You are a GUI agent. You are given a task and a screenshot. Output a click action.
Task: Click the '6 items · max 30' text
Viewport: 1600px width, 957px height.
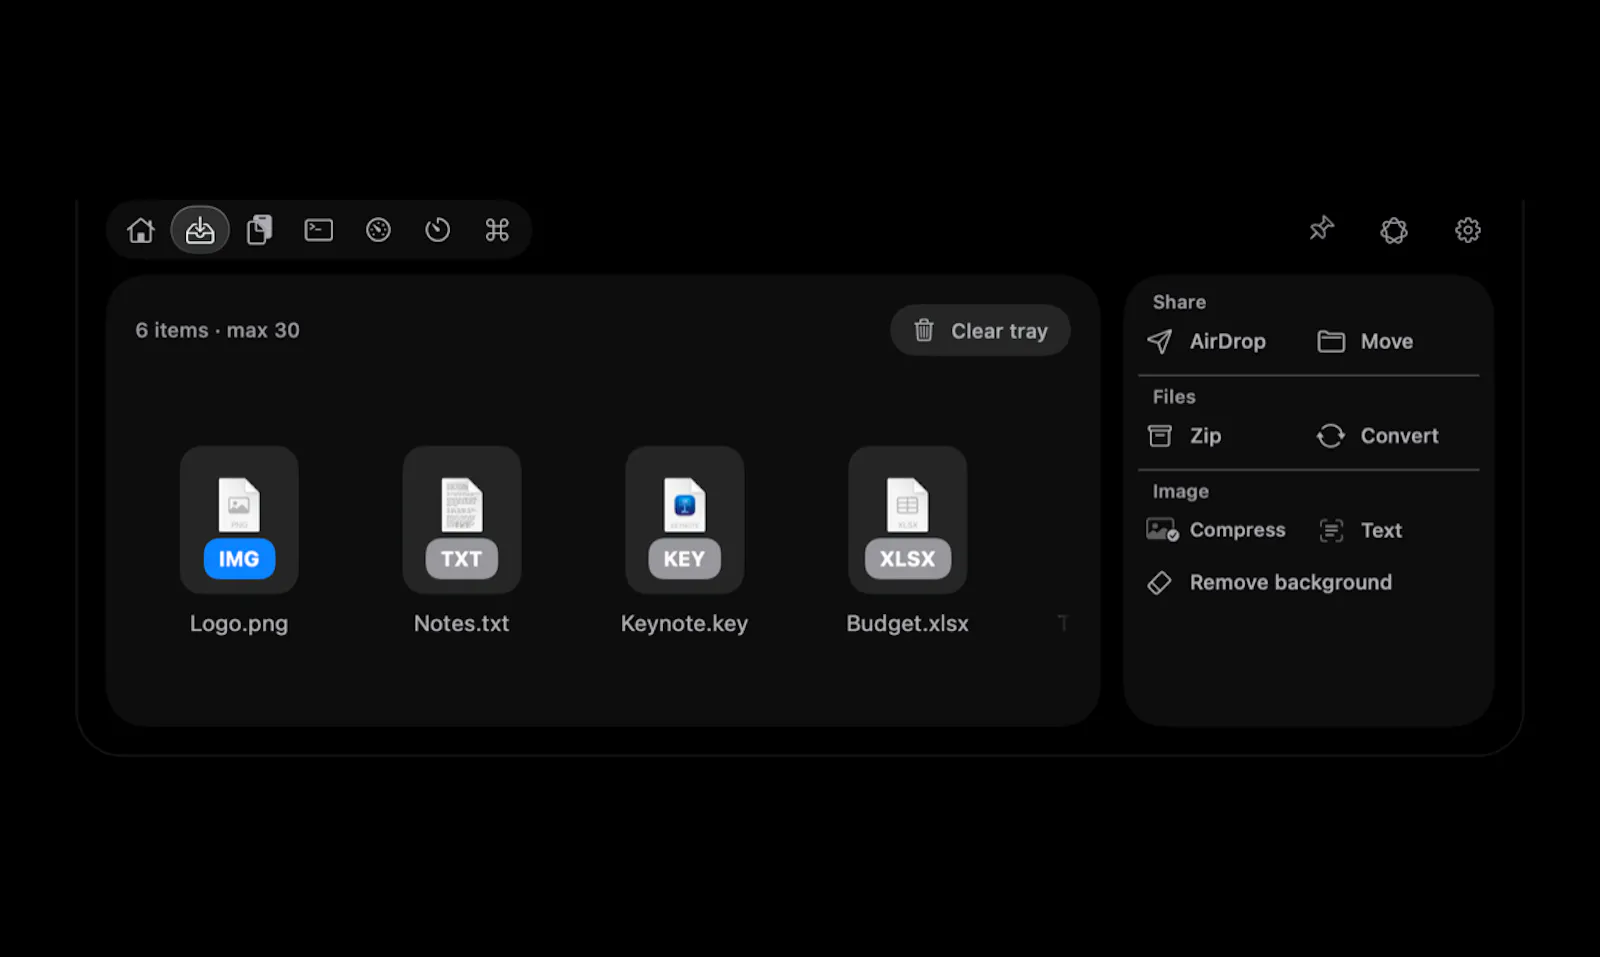coord(218,330)
